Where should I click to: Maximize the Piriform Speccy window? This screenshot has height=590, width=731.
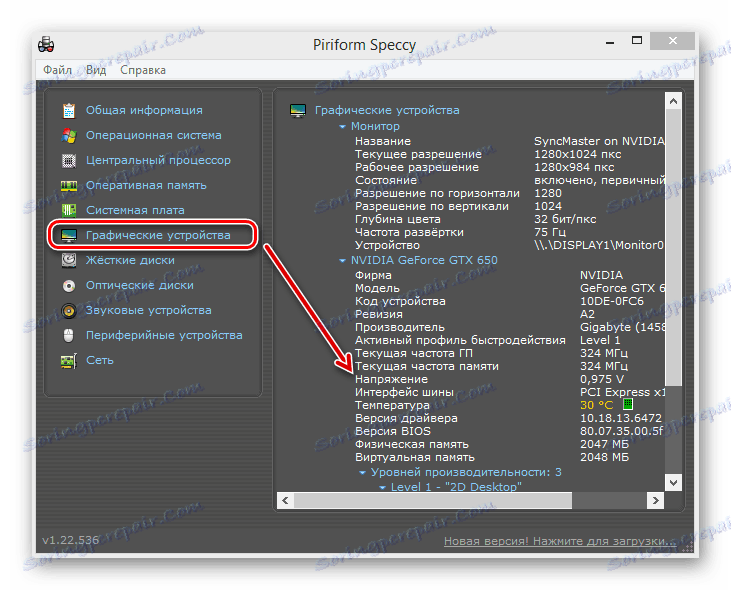(637, 41)
